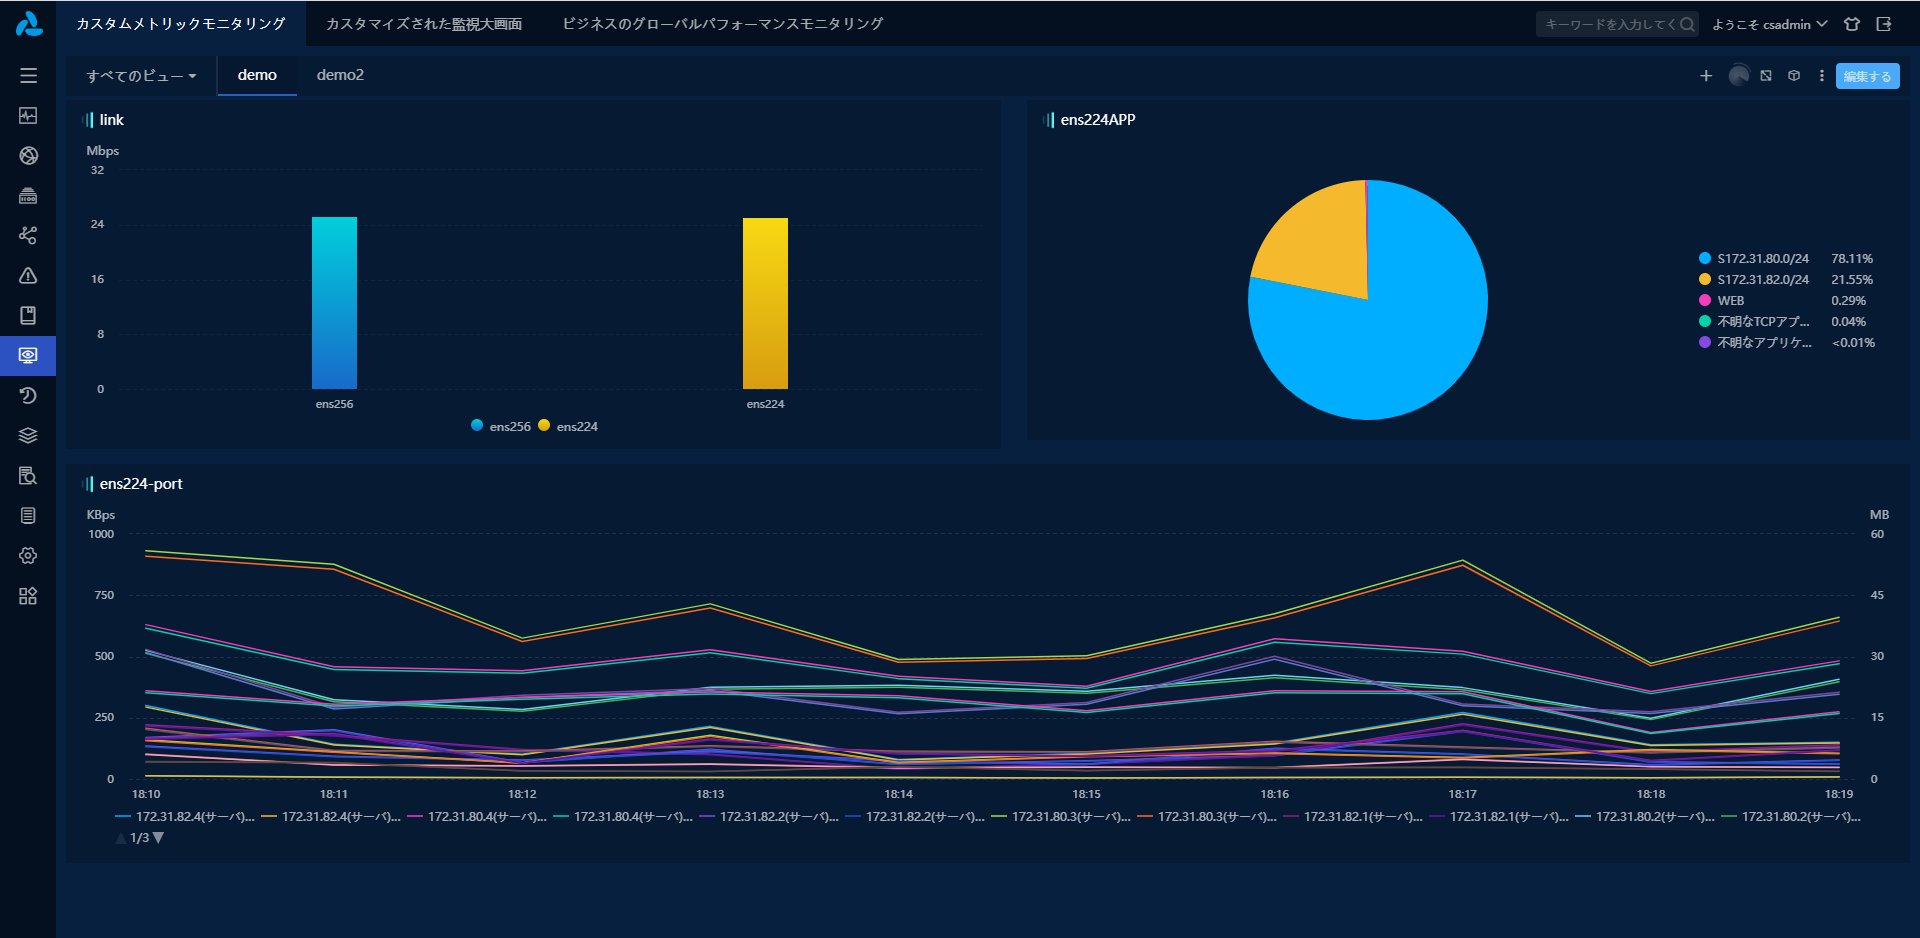Viewport: 1920px width, 938px height.
Task: Click the 編集する button
Action: [x=1867, y=76]
